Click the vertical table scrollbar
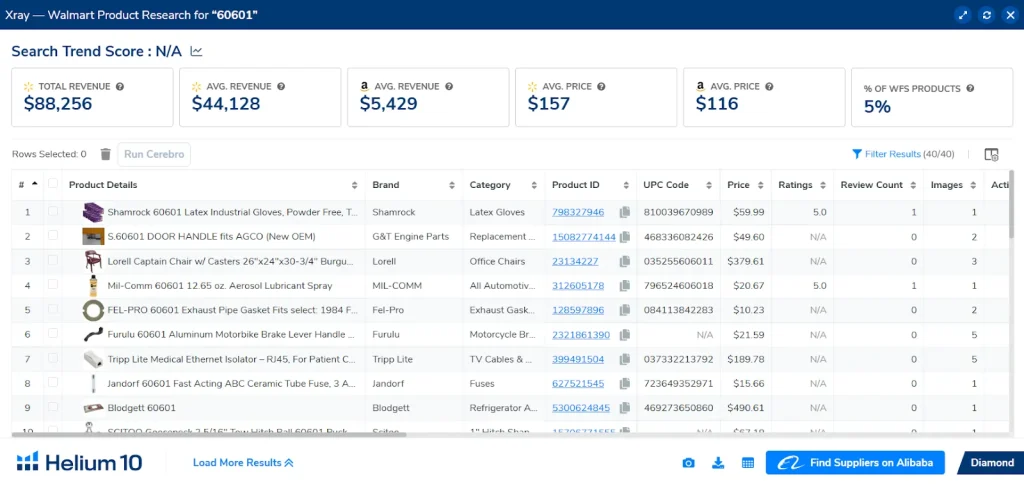The width and height of the screenshot is (1024, 484). tap(1012, 204)
